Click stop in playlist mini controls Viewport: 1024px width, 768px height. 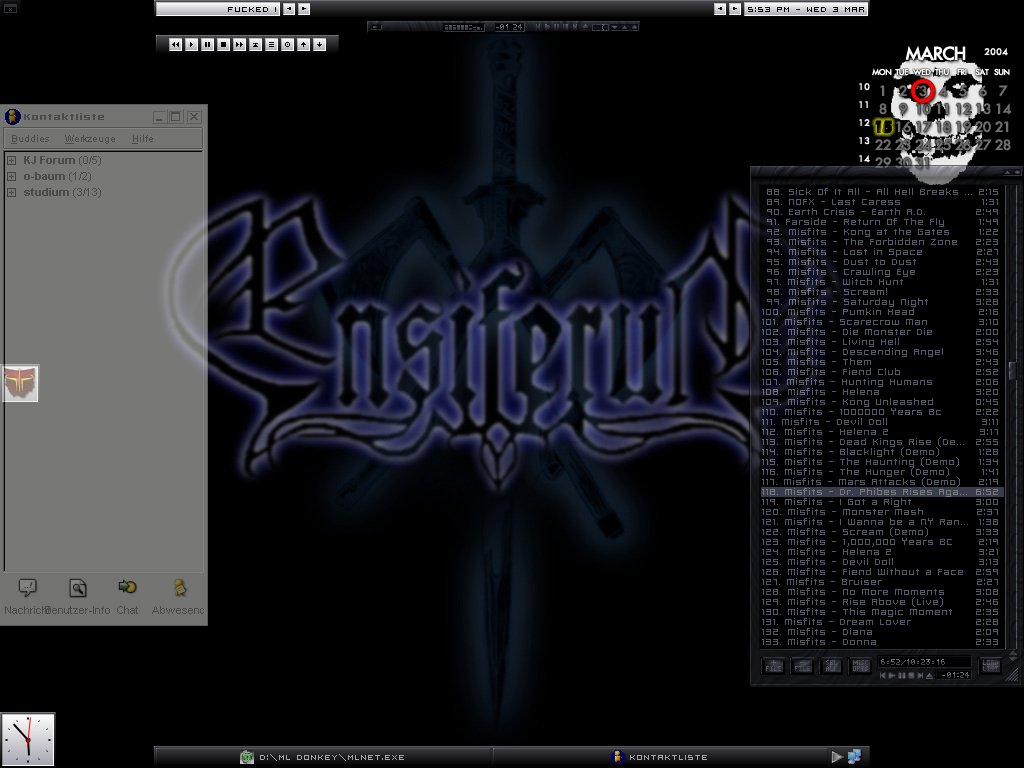point(910,675)
